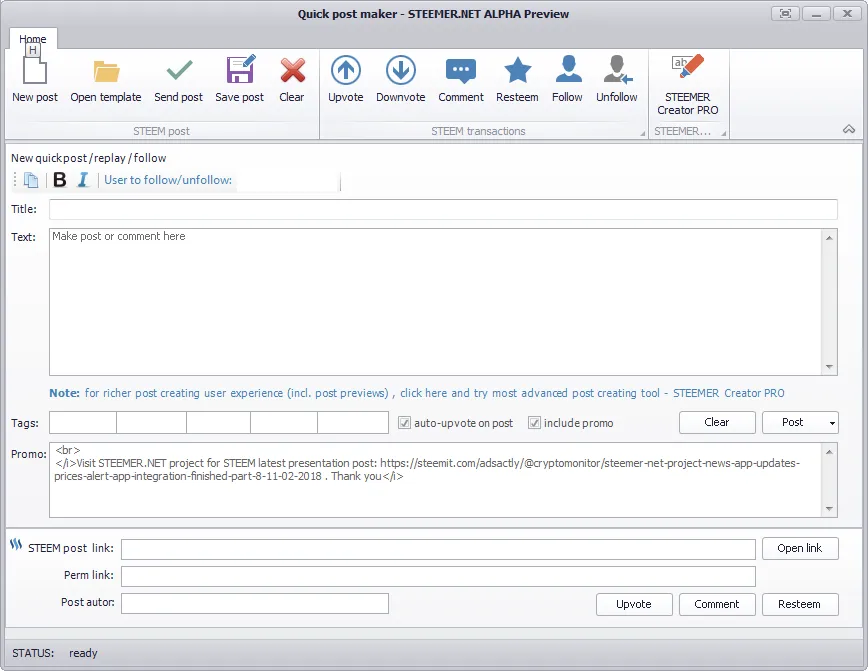Click Promo area scrollbar down arrow

pos(829,508)
